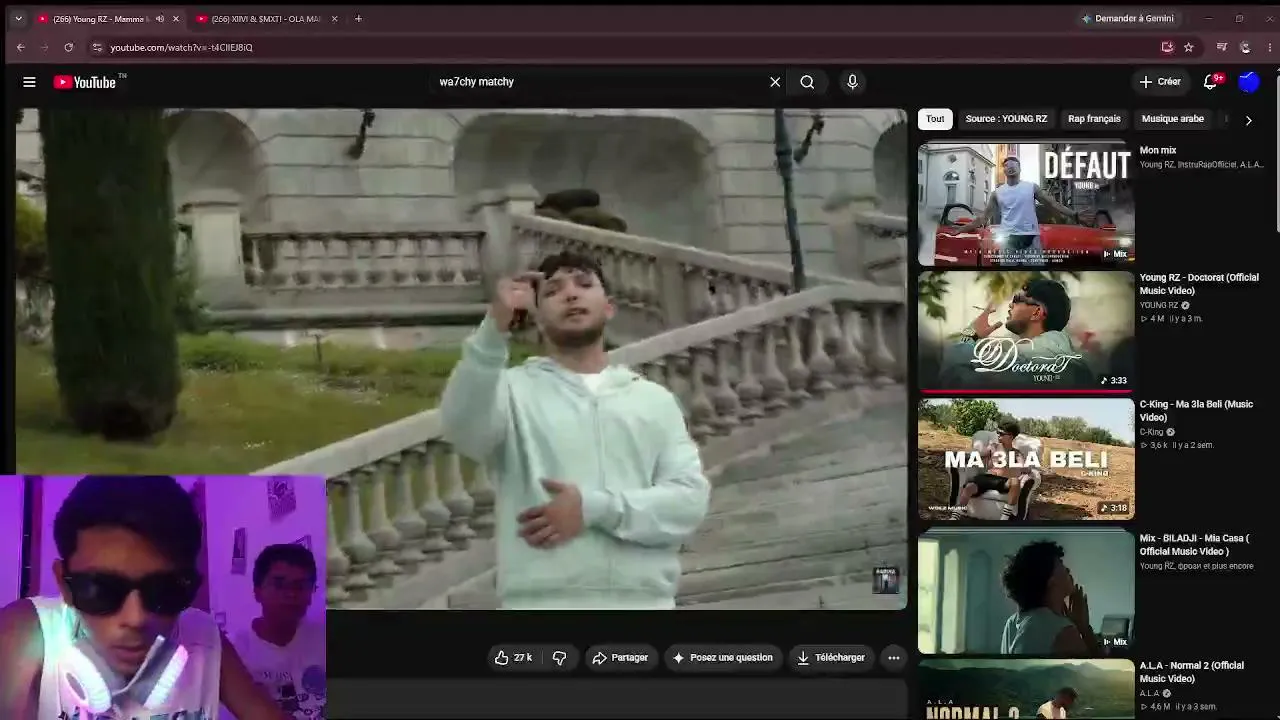The image size is (1280, 720).
Task: Clear the search box with the X
Action: 775,82
